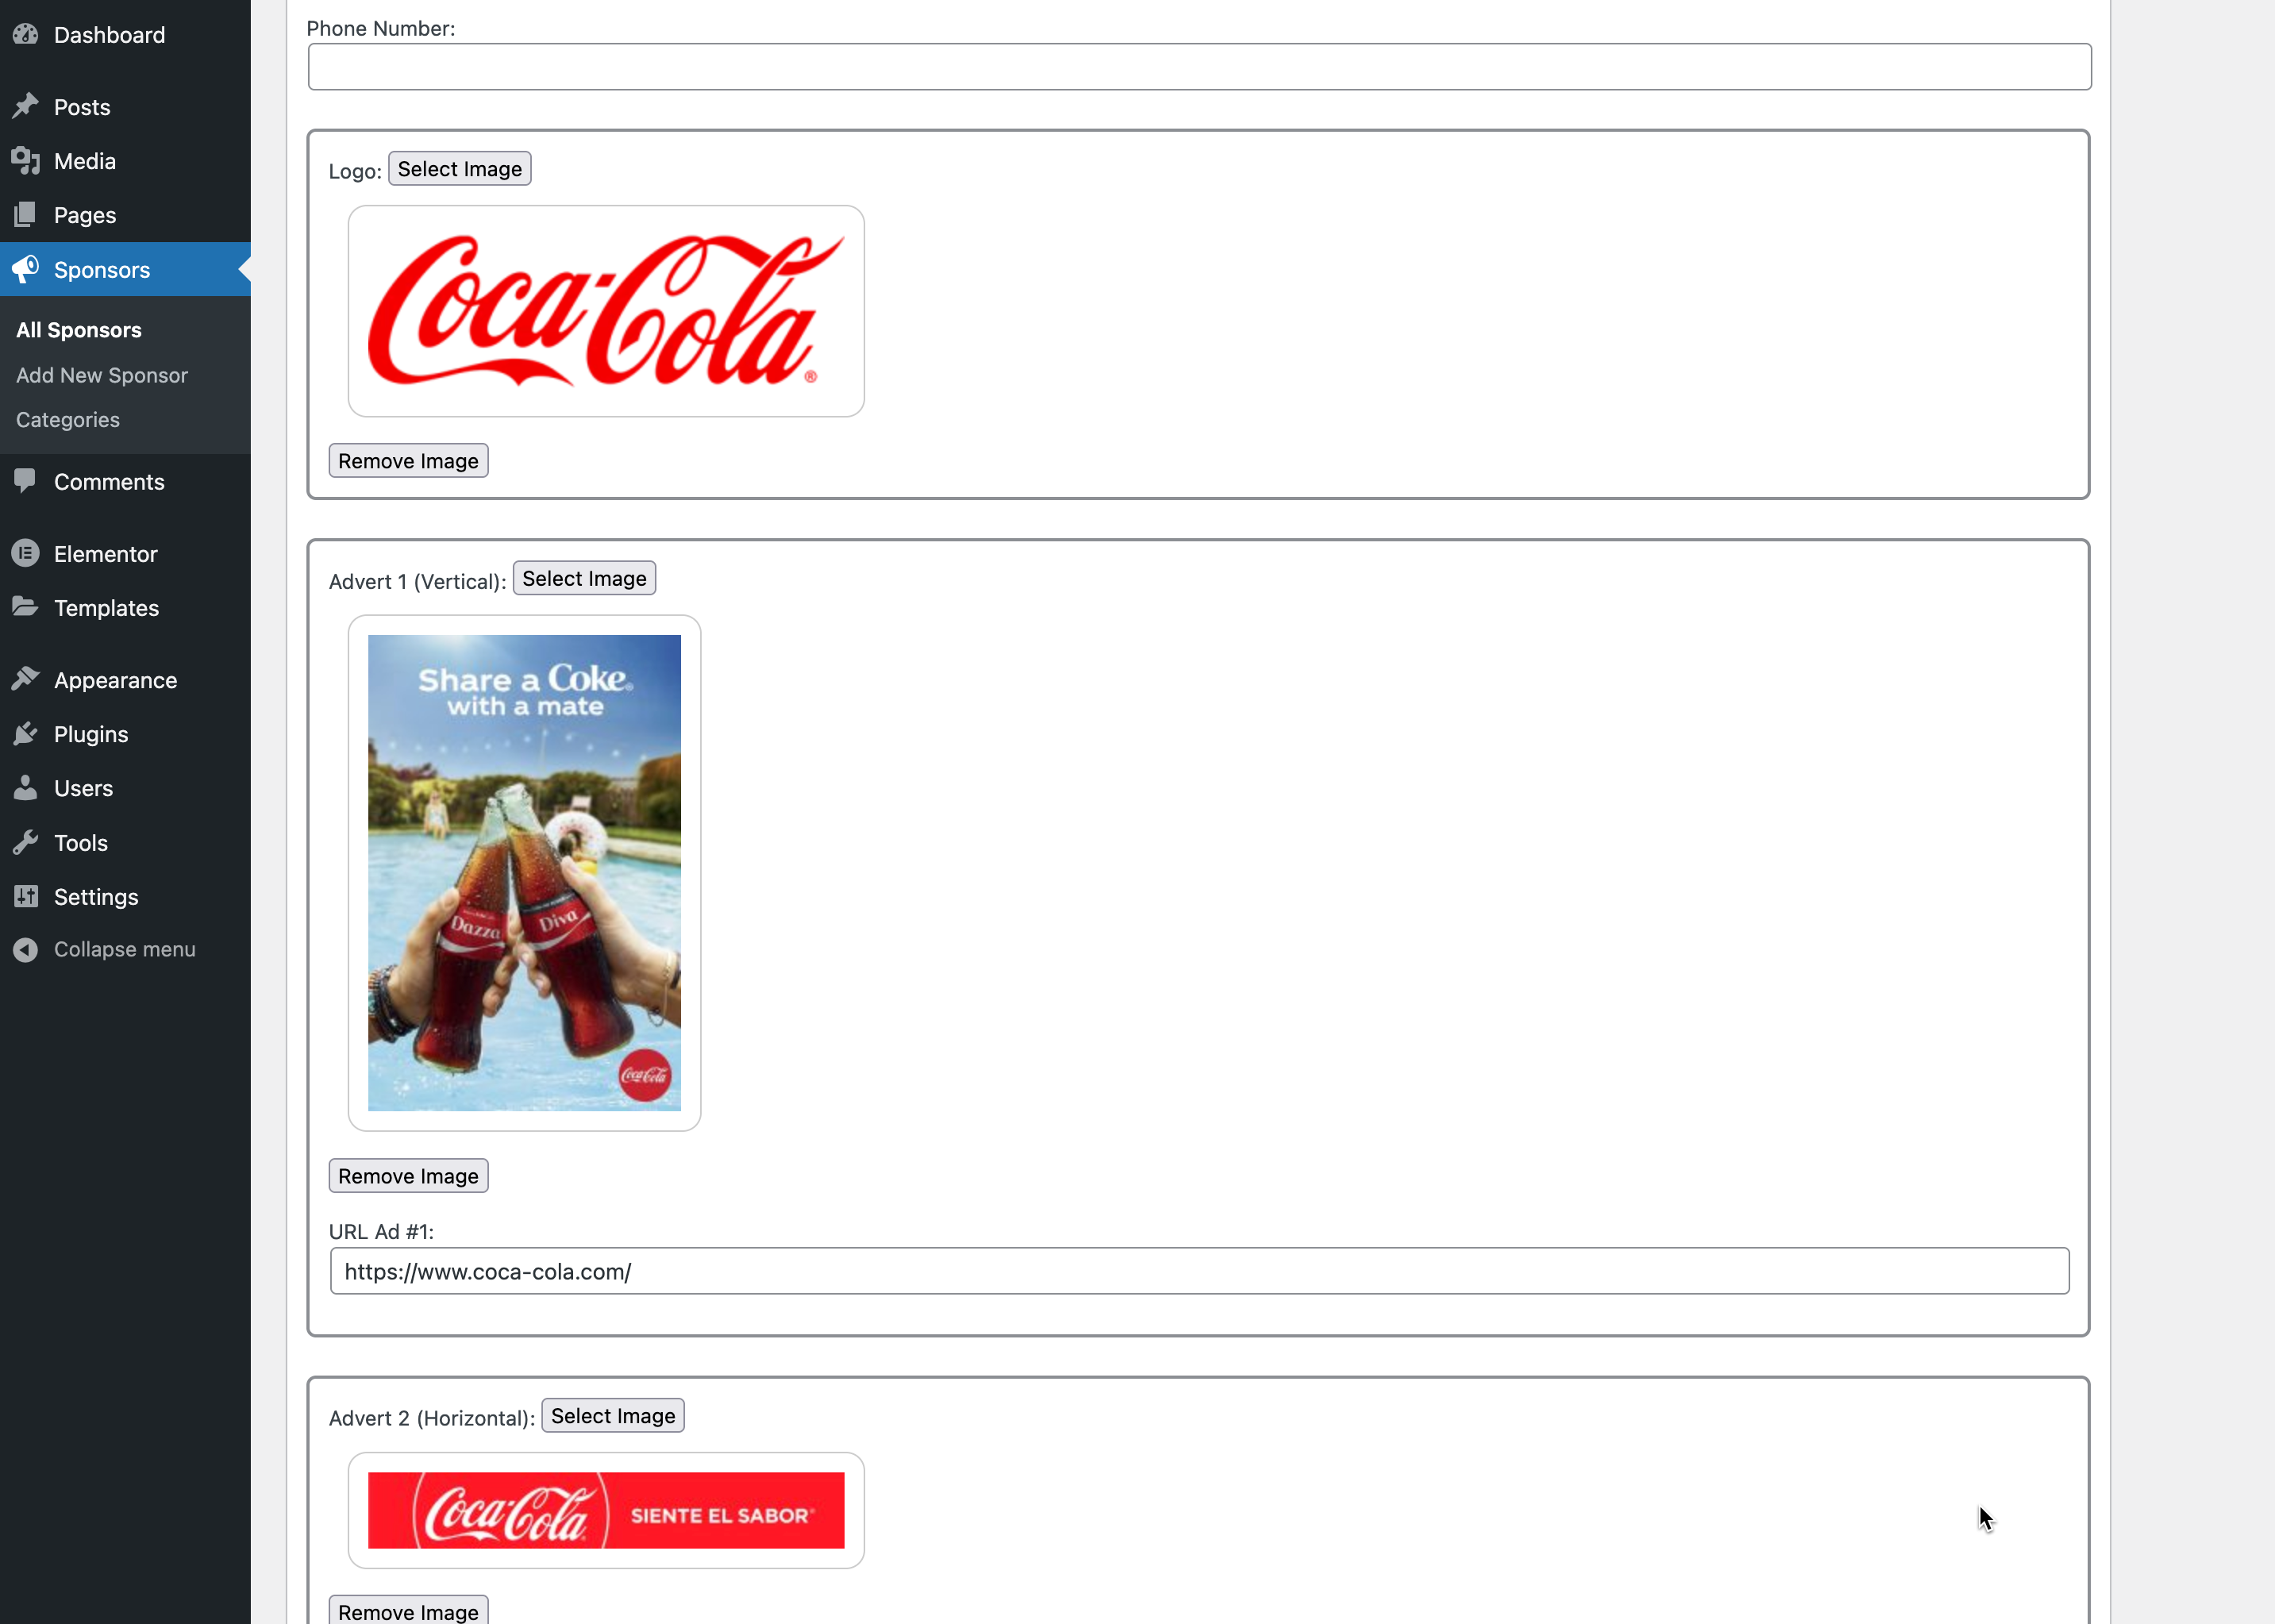Click the Appearance paintbrush icon
This screenshot has height=1624, width=2275.
coord(26,680)
